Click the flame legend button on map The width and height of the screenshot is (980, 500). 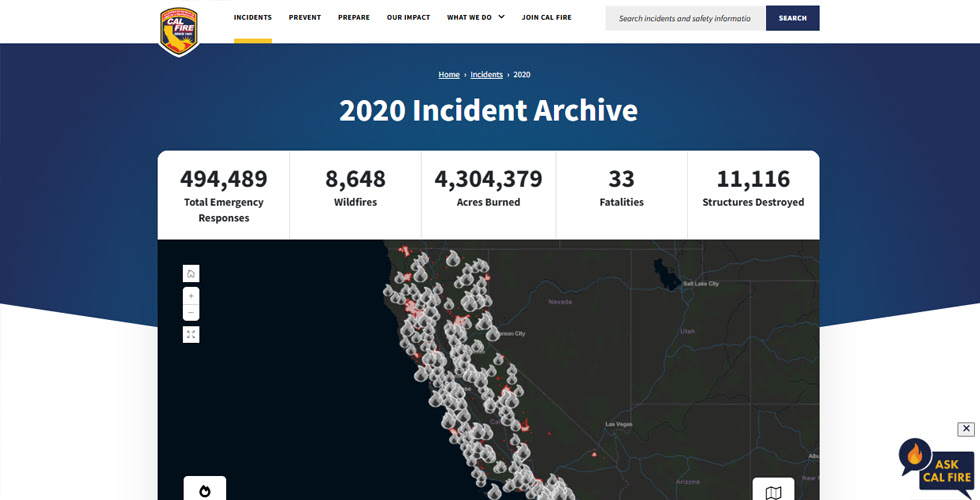[x=205, y=489]
